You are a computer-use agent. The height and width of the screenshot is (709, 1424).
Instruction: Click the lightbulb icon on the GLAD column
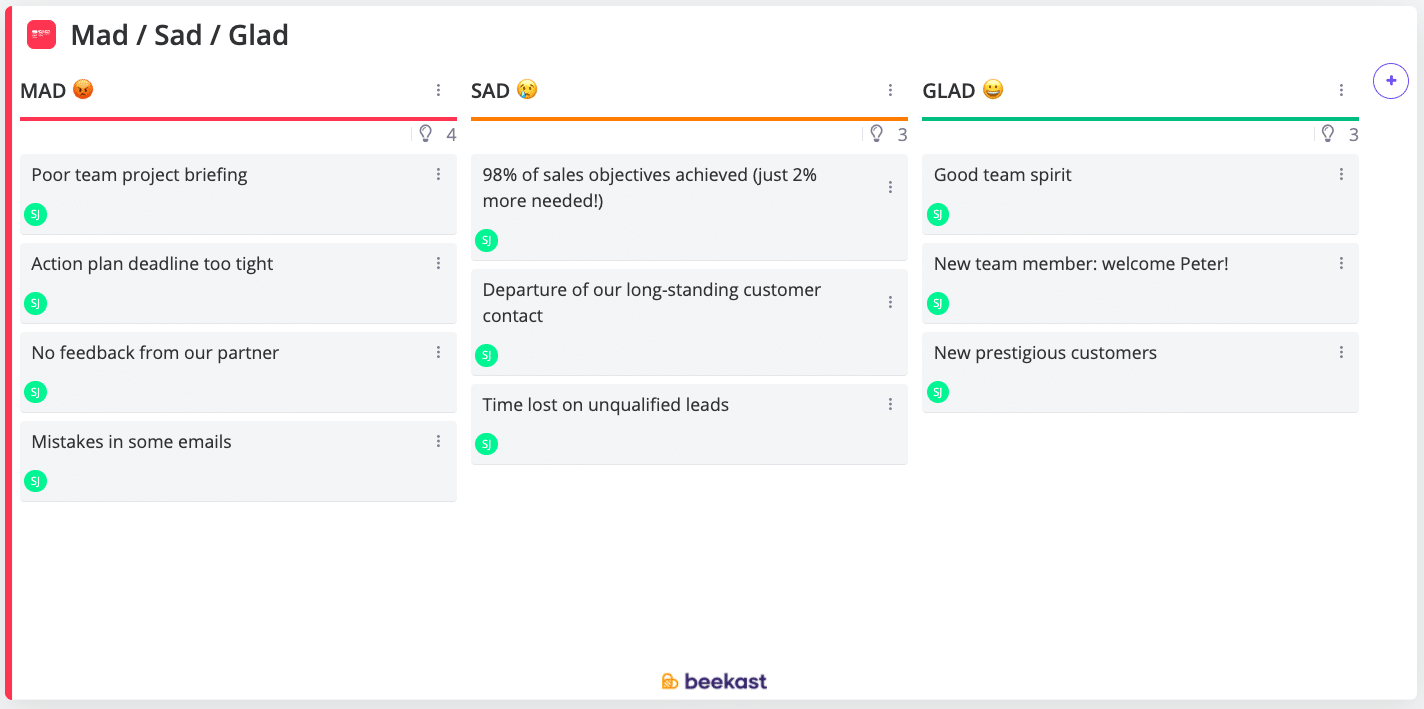(1328, 133)
